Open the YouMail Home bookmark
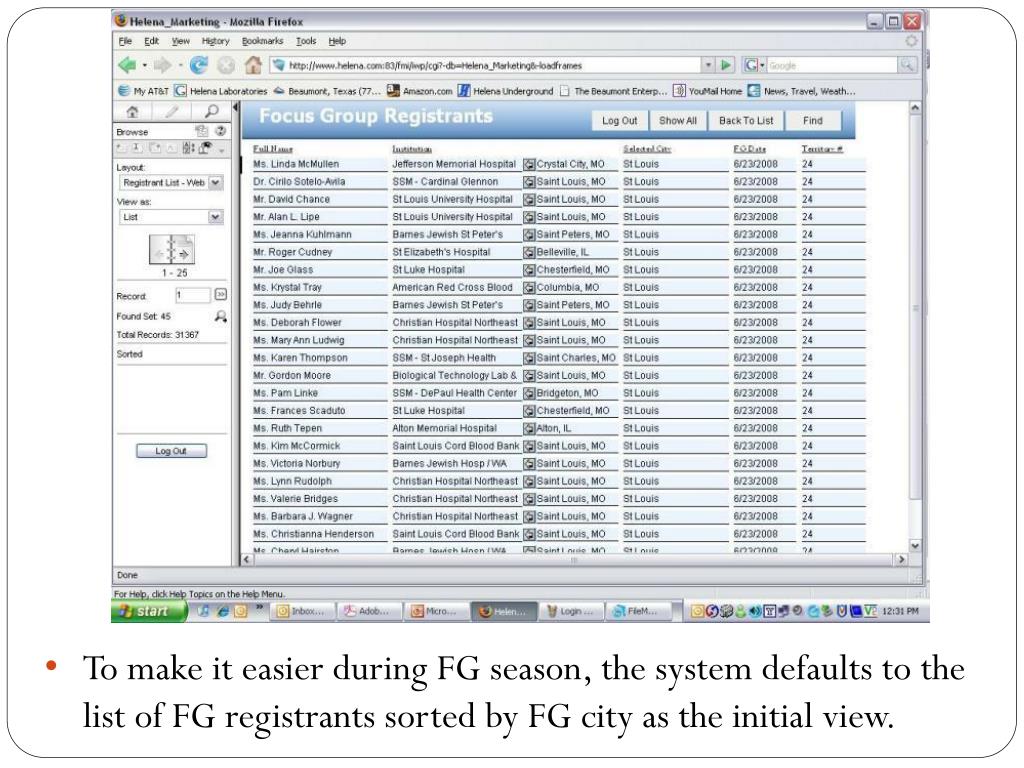 click(708, 91)
